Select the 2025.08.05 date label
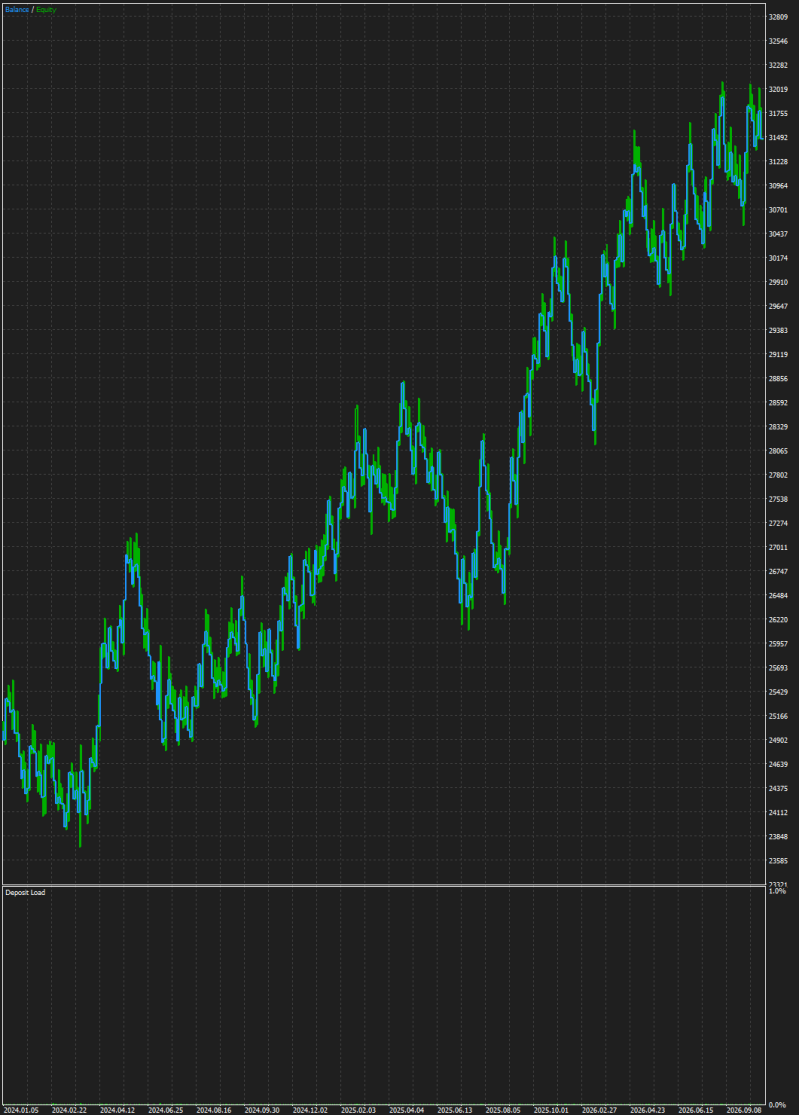 tap(503, 1111)
